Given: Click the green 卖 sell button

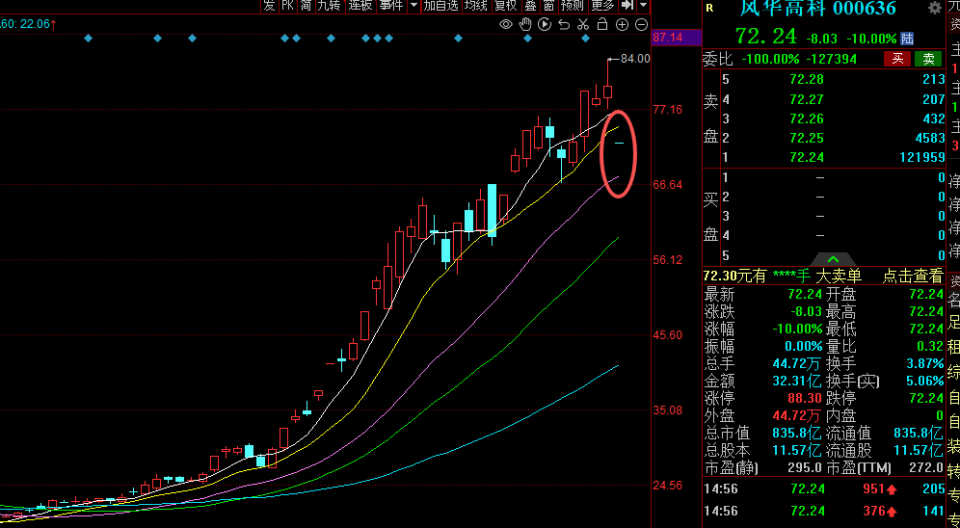Looking at the screenshot, I should tap(928, 59).
